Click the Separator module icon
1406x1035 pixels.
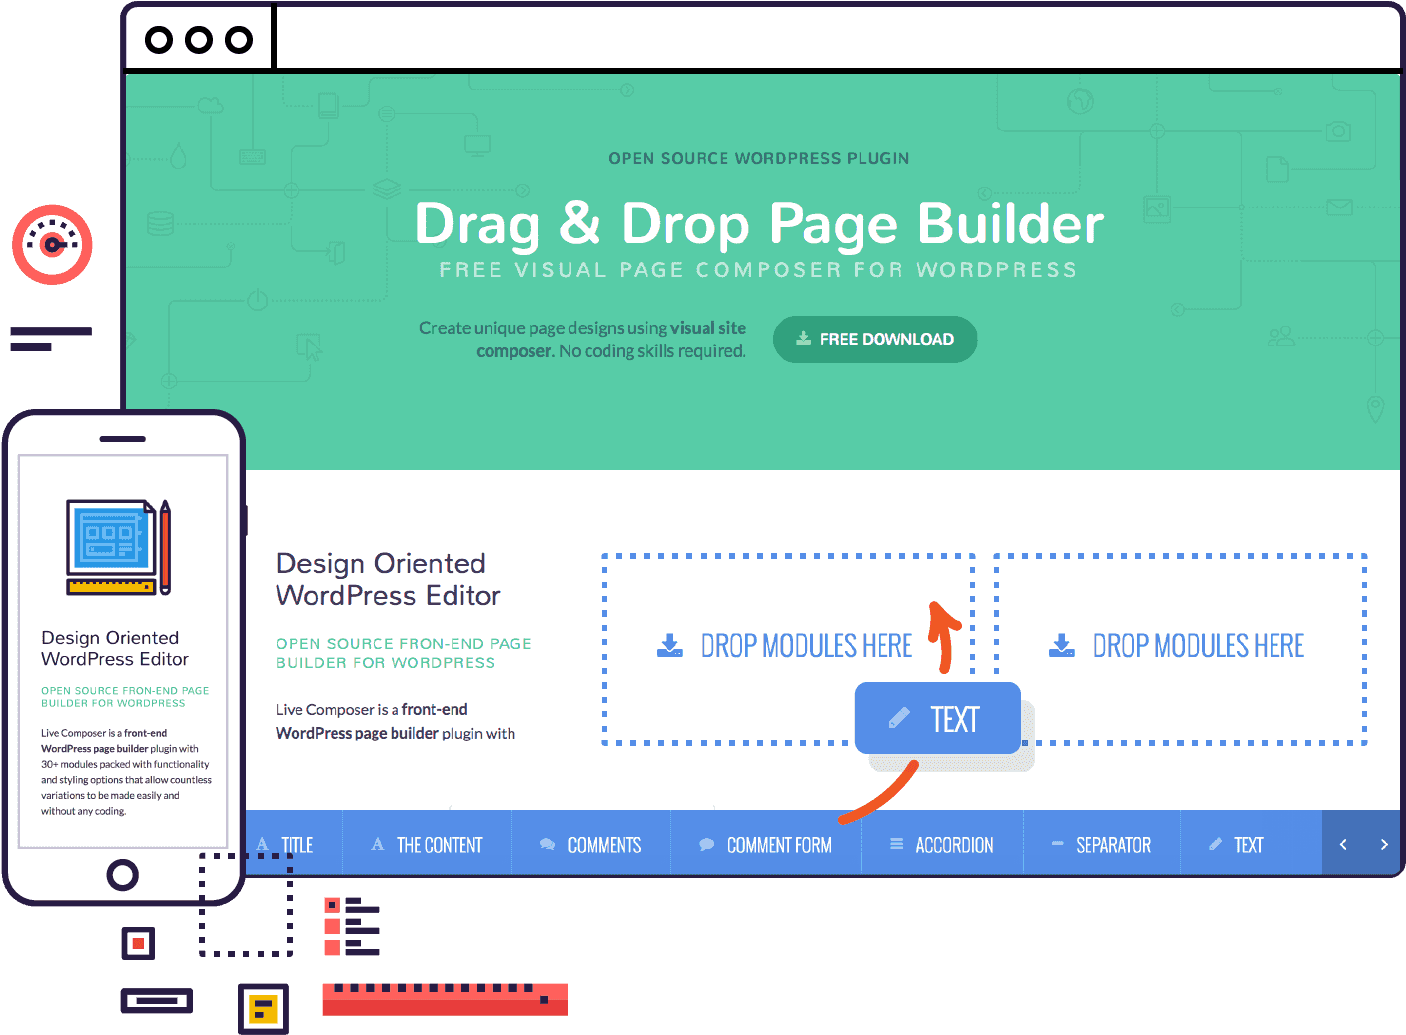1058,844
